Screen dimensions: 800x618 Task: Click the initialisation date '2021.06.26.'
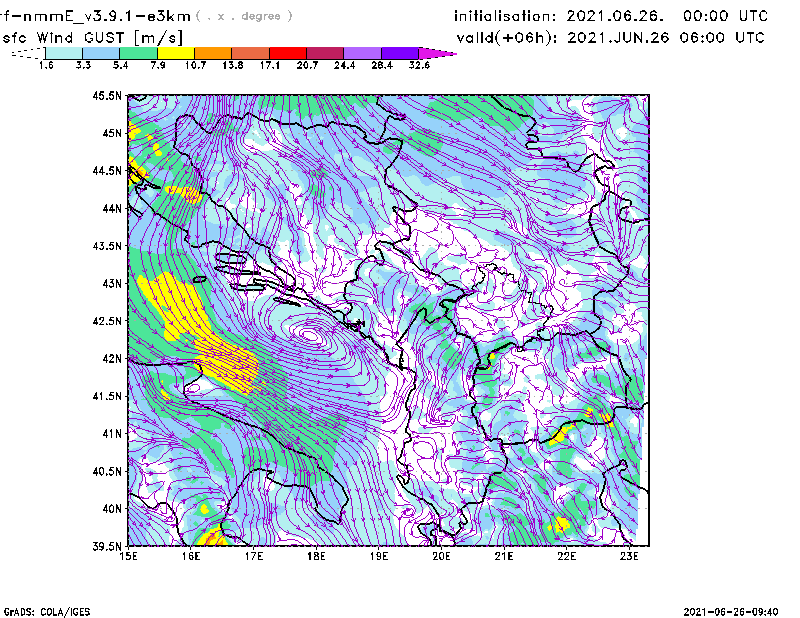[615, 16]
